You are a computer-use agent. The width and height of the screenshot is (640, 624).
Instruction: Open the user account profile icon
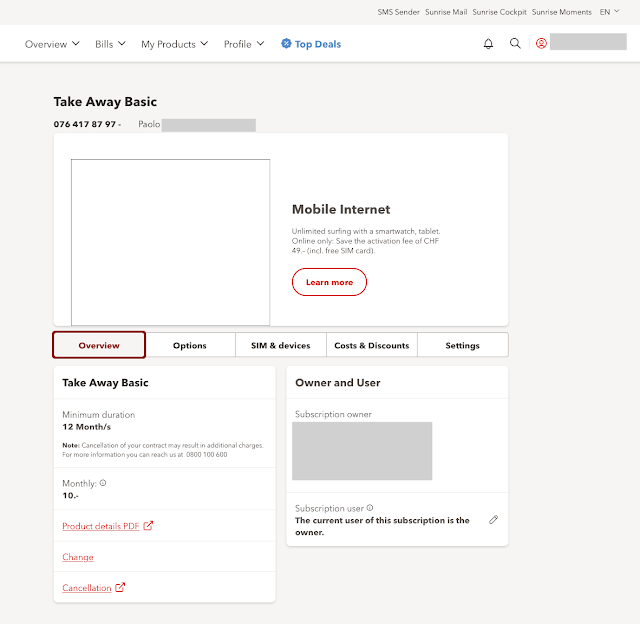pyautogui.click(x=541, y=44)
